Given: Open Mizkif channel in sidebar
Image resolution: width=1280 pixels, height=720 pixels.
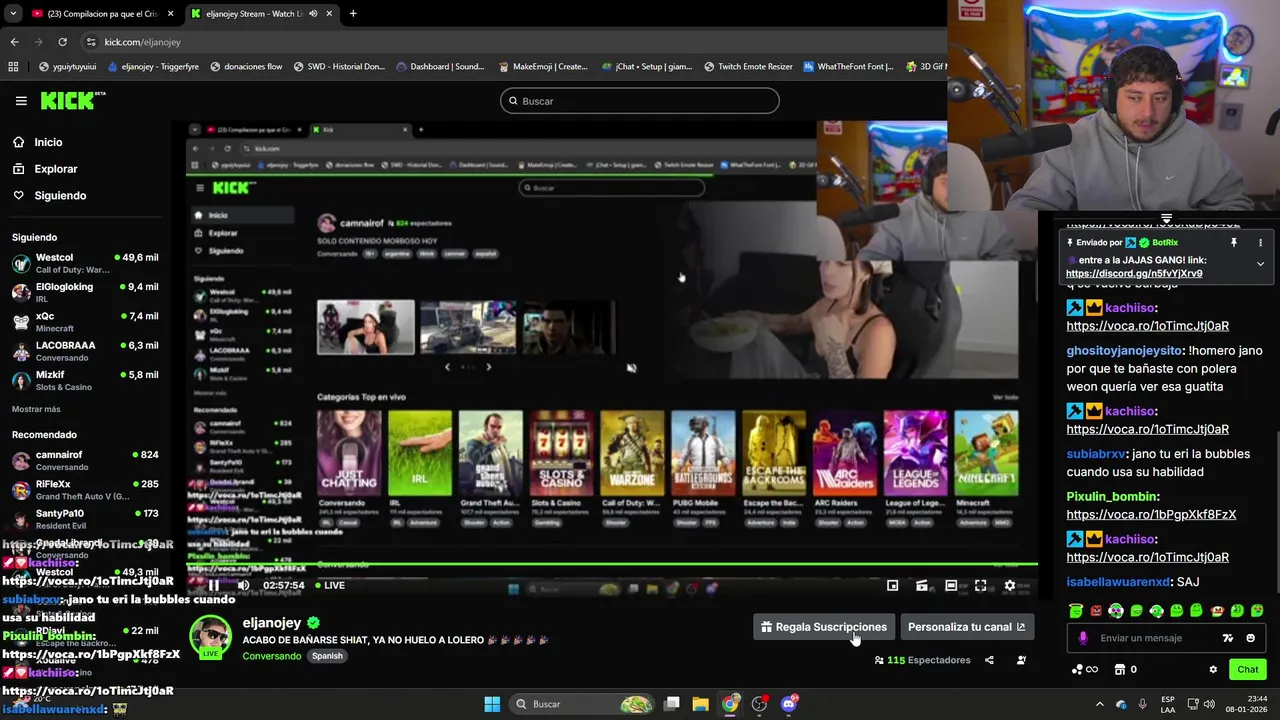Looking at the screenshot, I should coord(85,380).
